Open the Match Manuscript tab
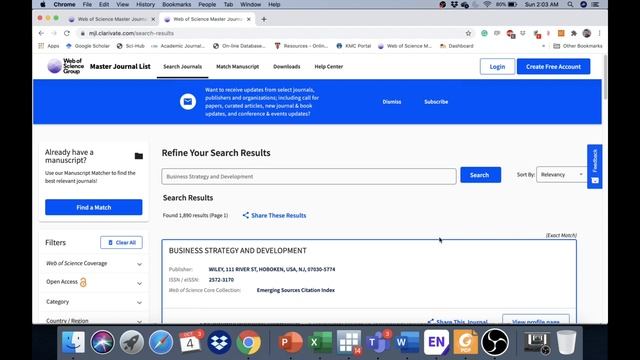The height and width of the screenshot is (360, 640). (238, 67)
